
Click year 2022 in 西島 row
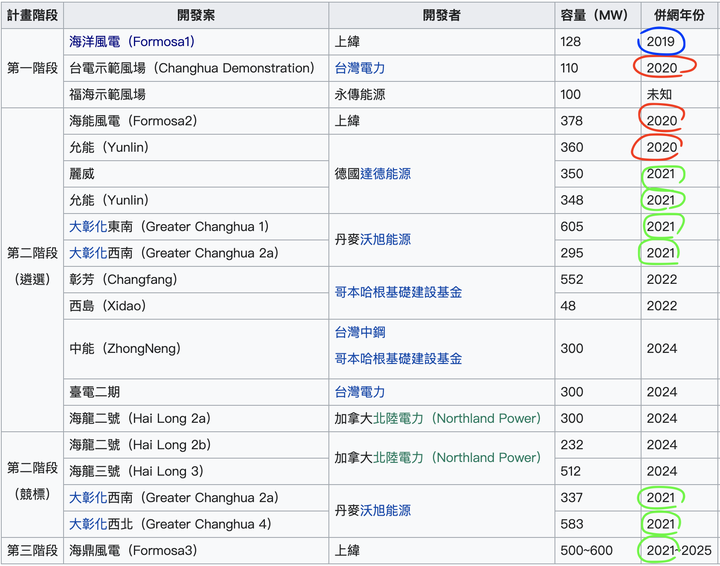coord(662,306)
